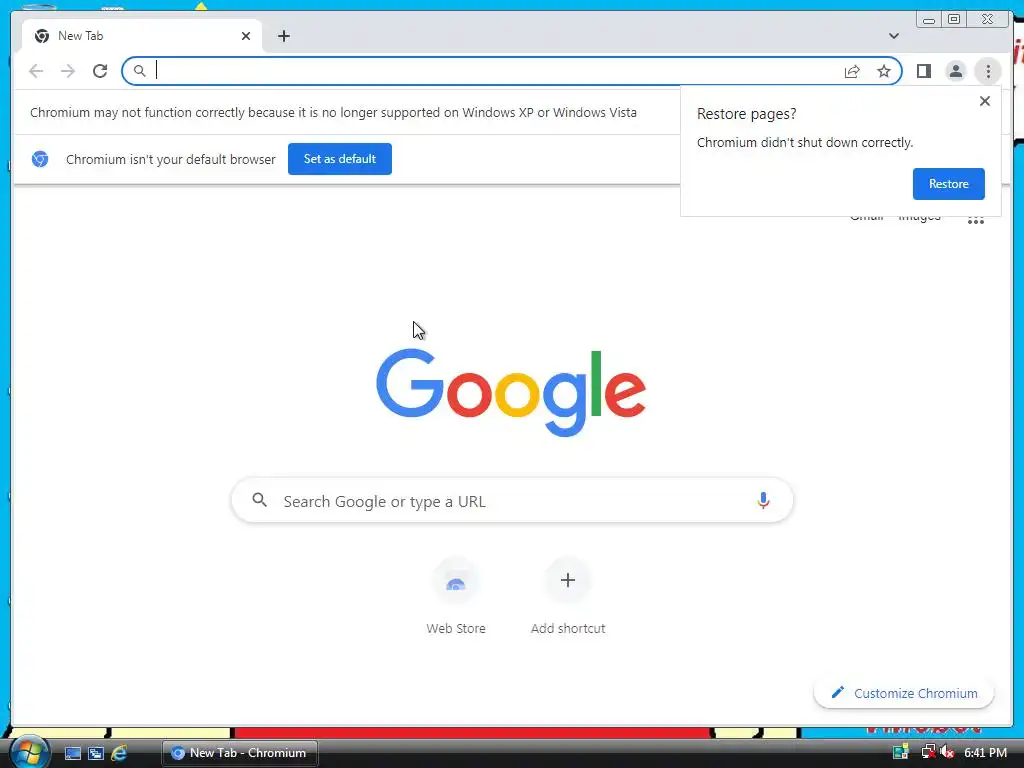Click the back navigation arrow
Image resolution: width=1024 pixels, height=768 pixels.
click(x=36, y=71)
